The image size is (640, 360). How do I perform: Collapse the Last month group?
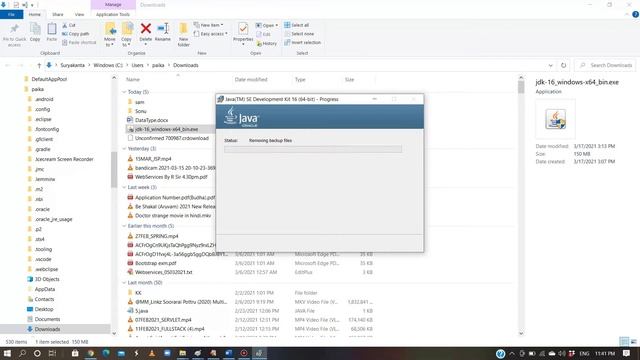click(x=124, y=282)
